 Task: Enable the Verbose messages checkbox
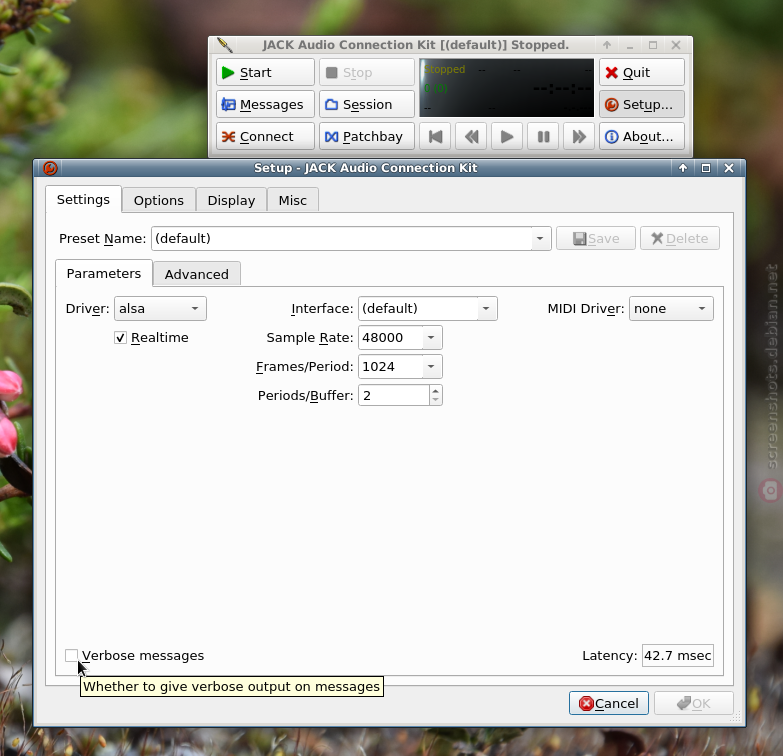[71, 656]
